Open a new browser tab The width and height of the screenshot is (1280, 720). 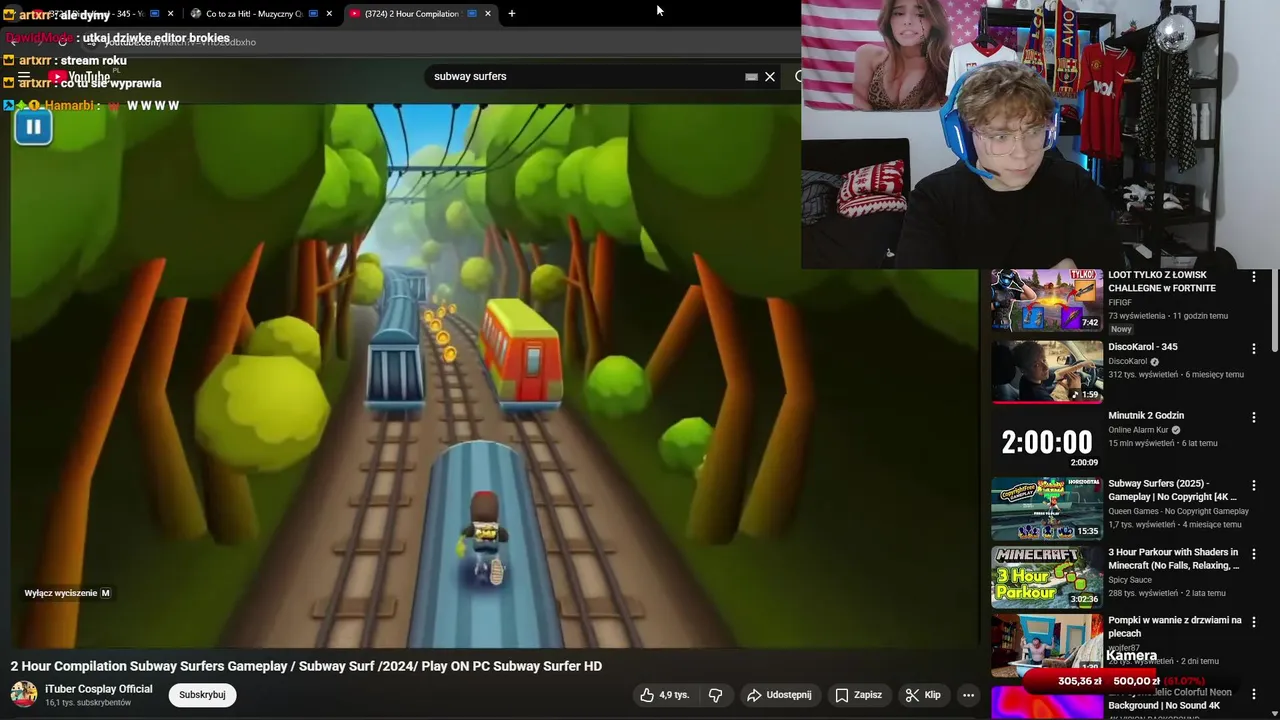(512, 14)
